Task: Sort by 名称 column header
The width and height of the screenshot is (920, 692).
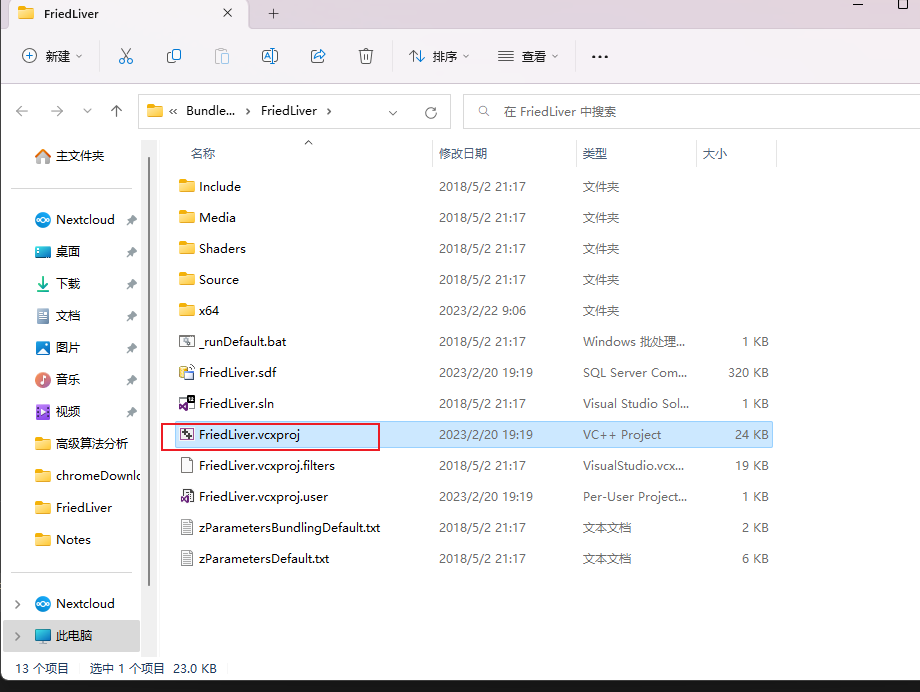Action: pyautogui.click(x=203, y=154)
